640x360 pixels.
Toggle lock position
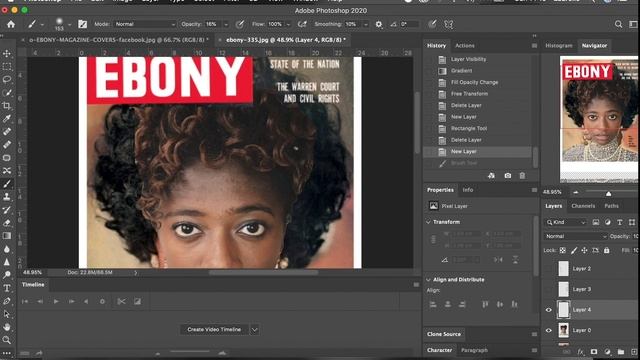584,250
